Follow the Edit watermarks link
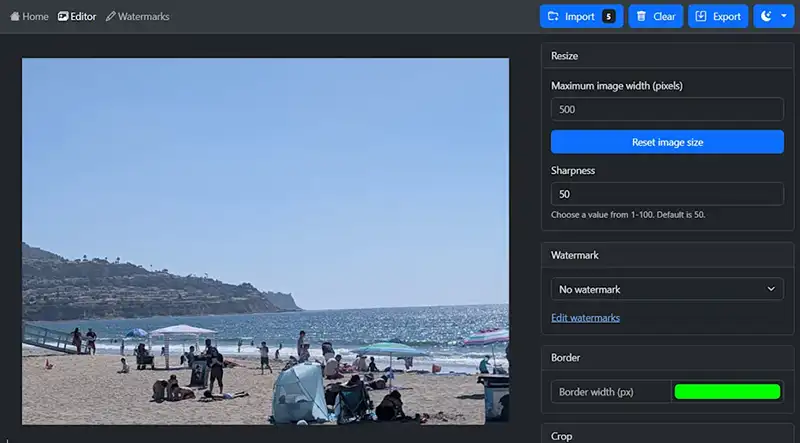Viewport: 800px width, 443px height. pos(585,318)
